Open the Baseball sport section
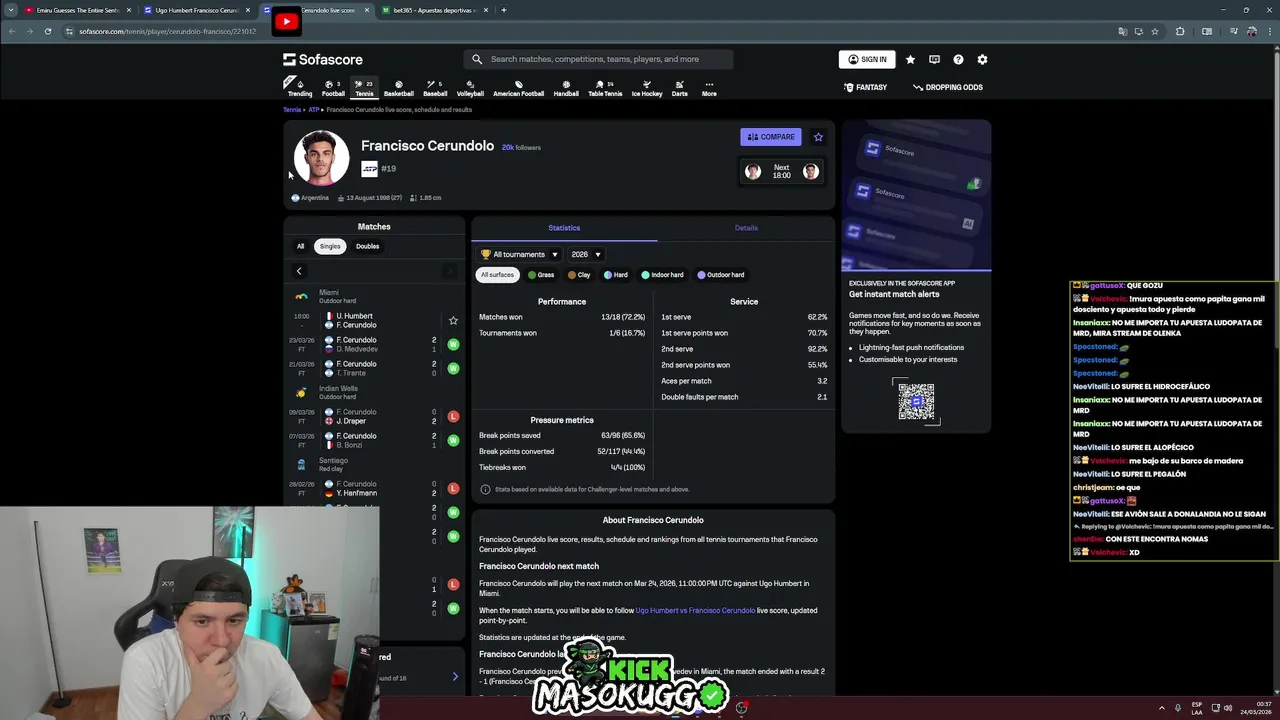 pyautogui.click(x=435, y=88)
